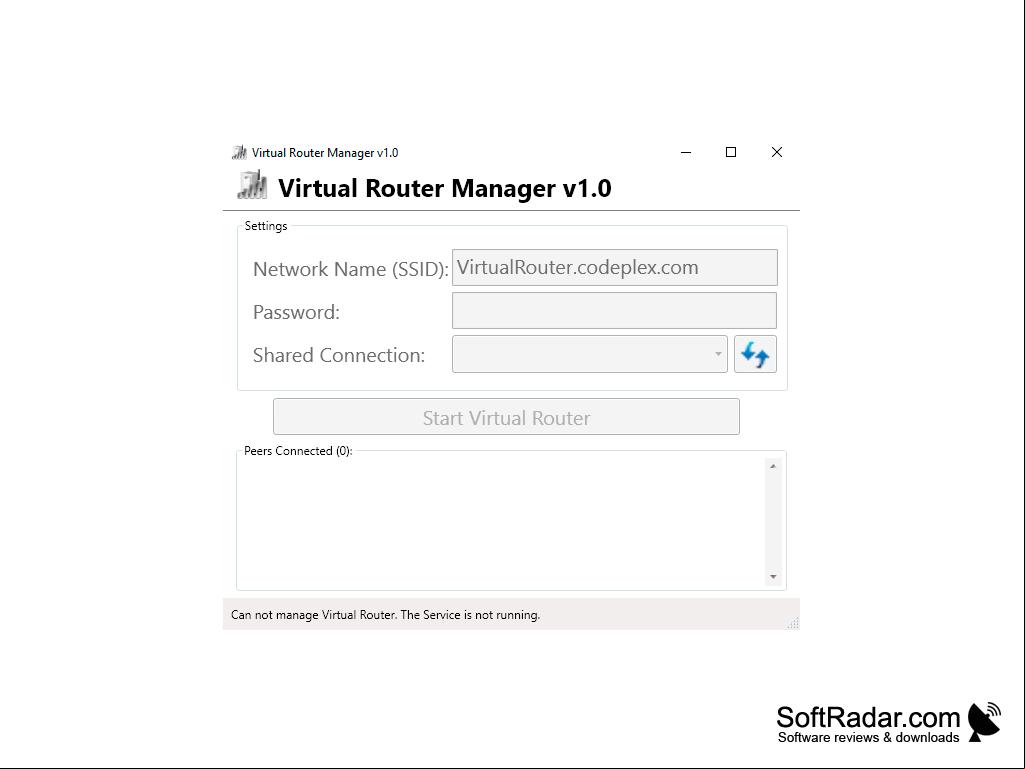The height and width of the screenshot is (769, 1025).
Task: Maximize the Virtual Router Manager window
Action: [731, 152]
